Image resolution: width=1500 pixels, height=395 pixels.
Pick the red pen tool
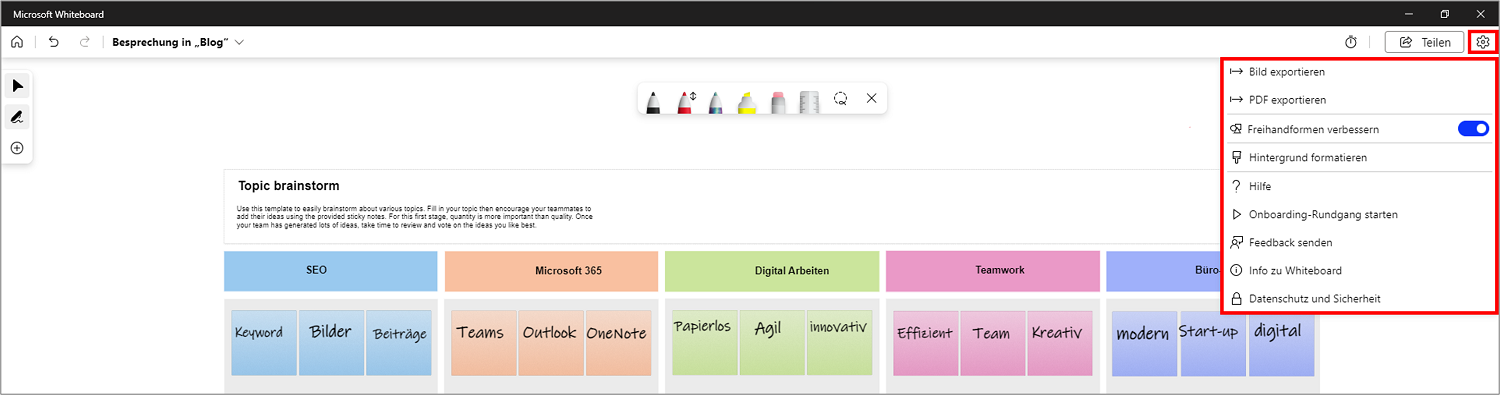coord(686,100)
